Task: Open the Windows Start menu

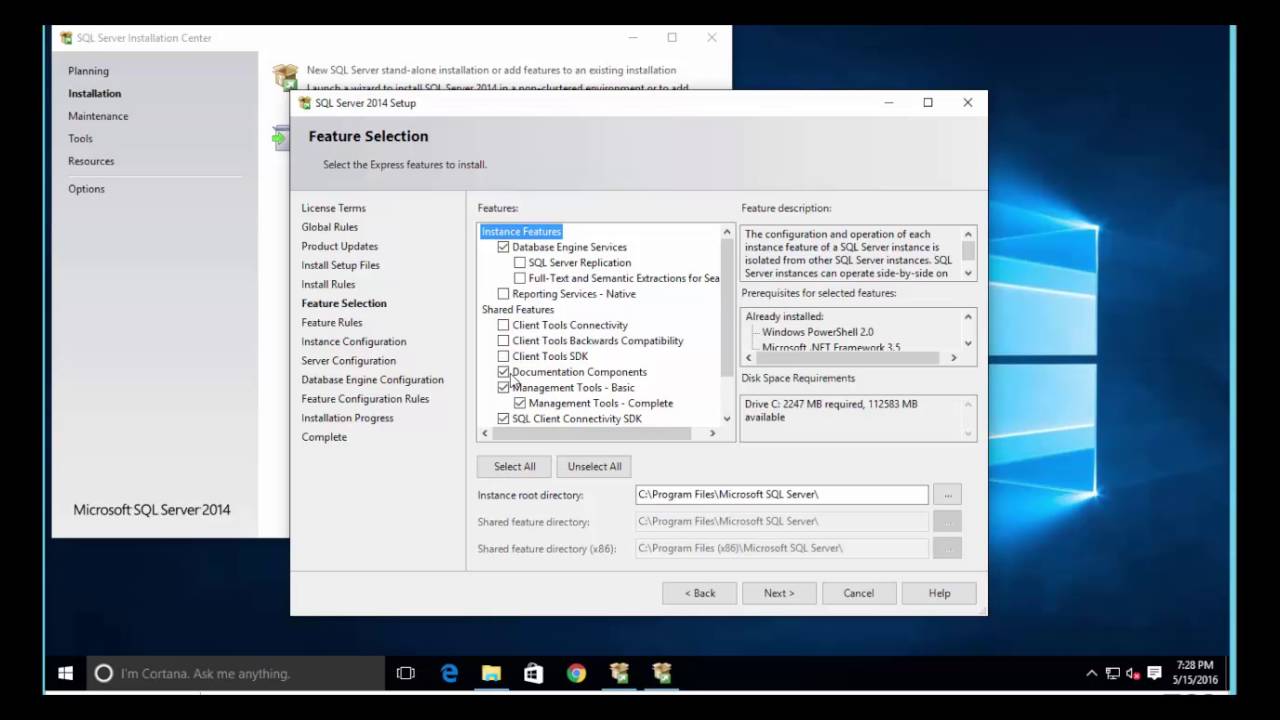Action: (65, 673)
